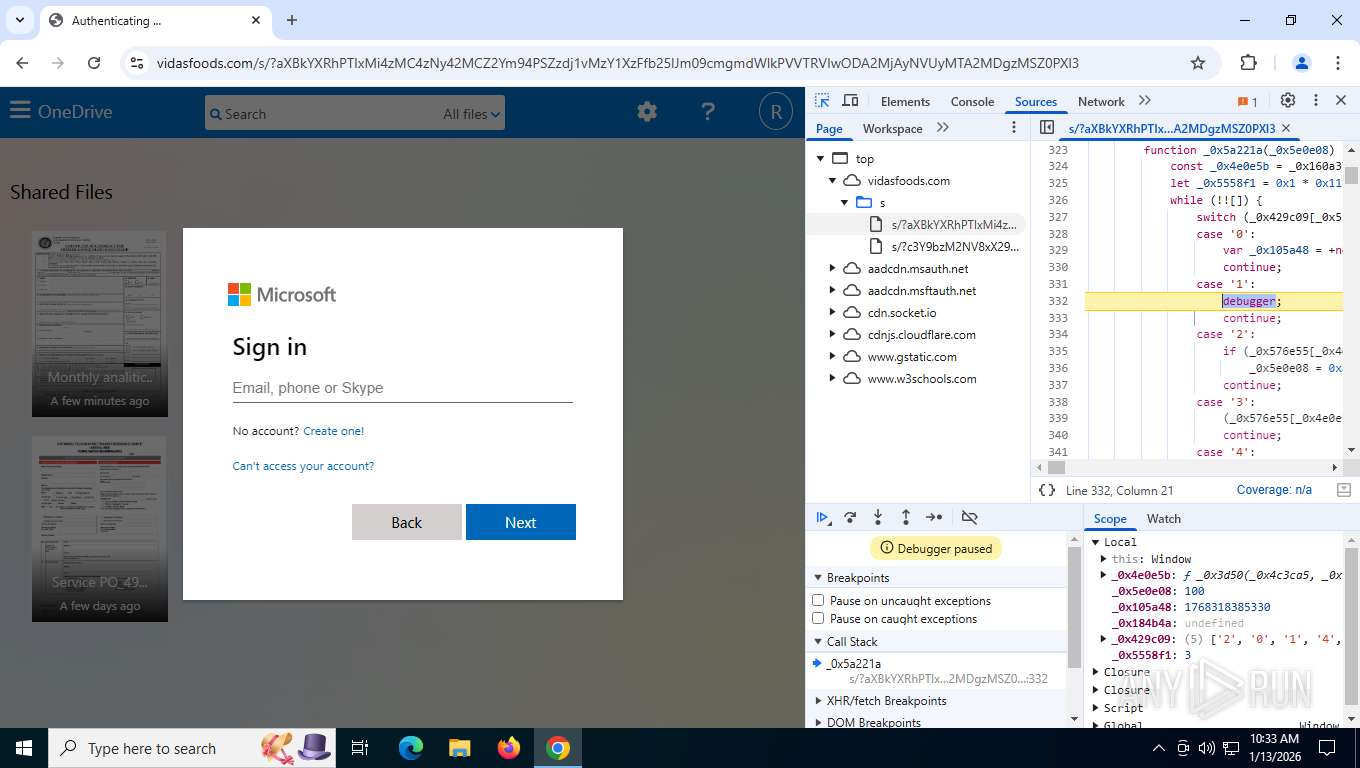This screenshot has width=1360, height=768.
Task: Step out of current function
Action: pyautogui.click(x=906, y=517)
